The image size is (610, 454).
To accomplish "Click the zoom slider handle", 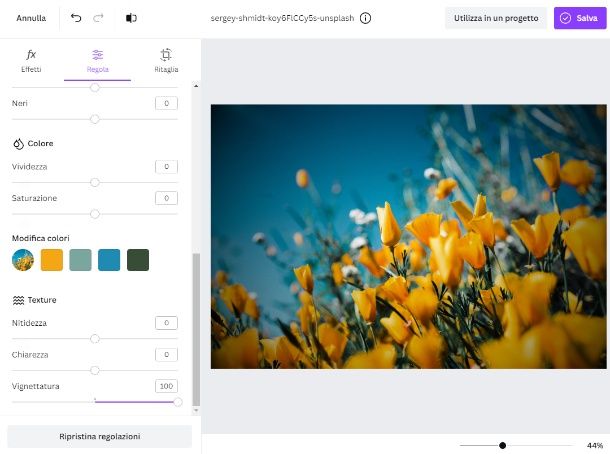I will (503, 445).
